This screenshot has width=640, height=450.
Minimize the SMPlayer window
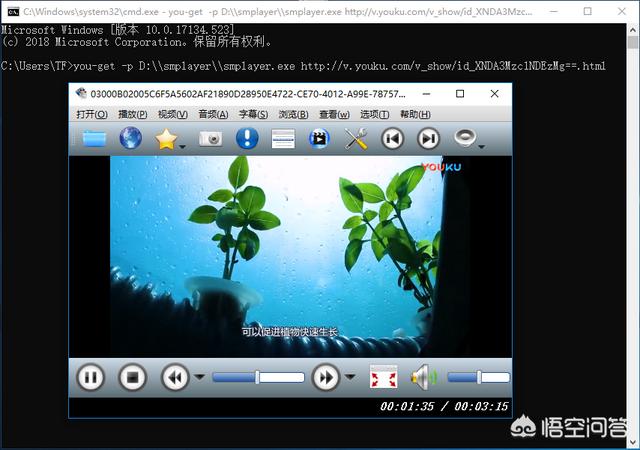(427, 94)
